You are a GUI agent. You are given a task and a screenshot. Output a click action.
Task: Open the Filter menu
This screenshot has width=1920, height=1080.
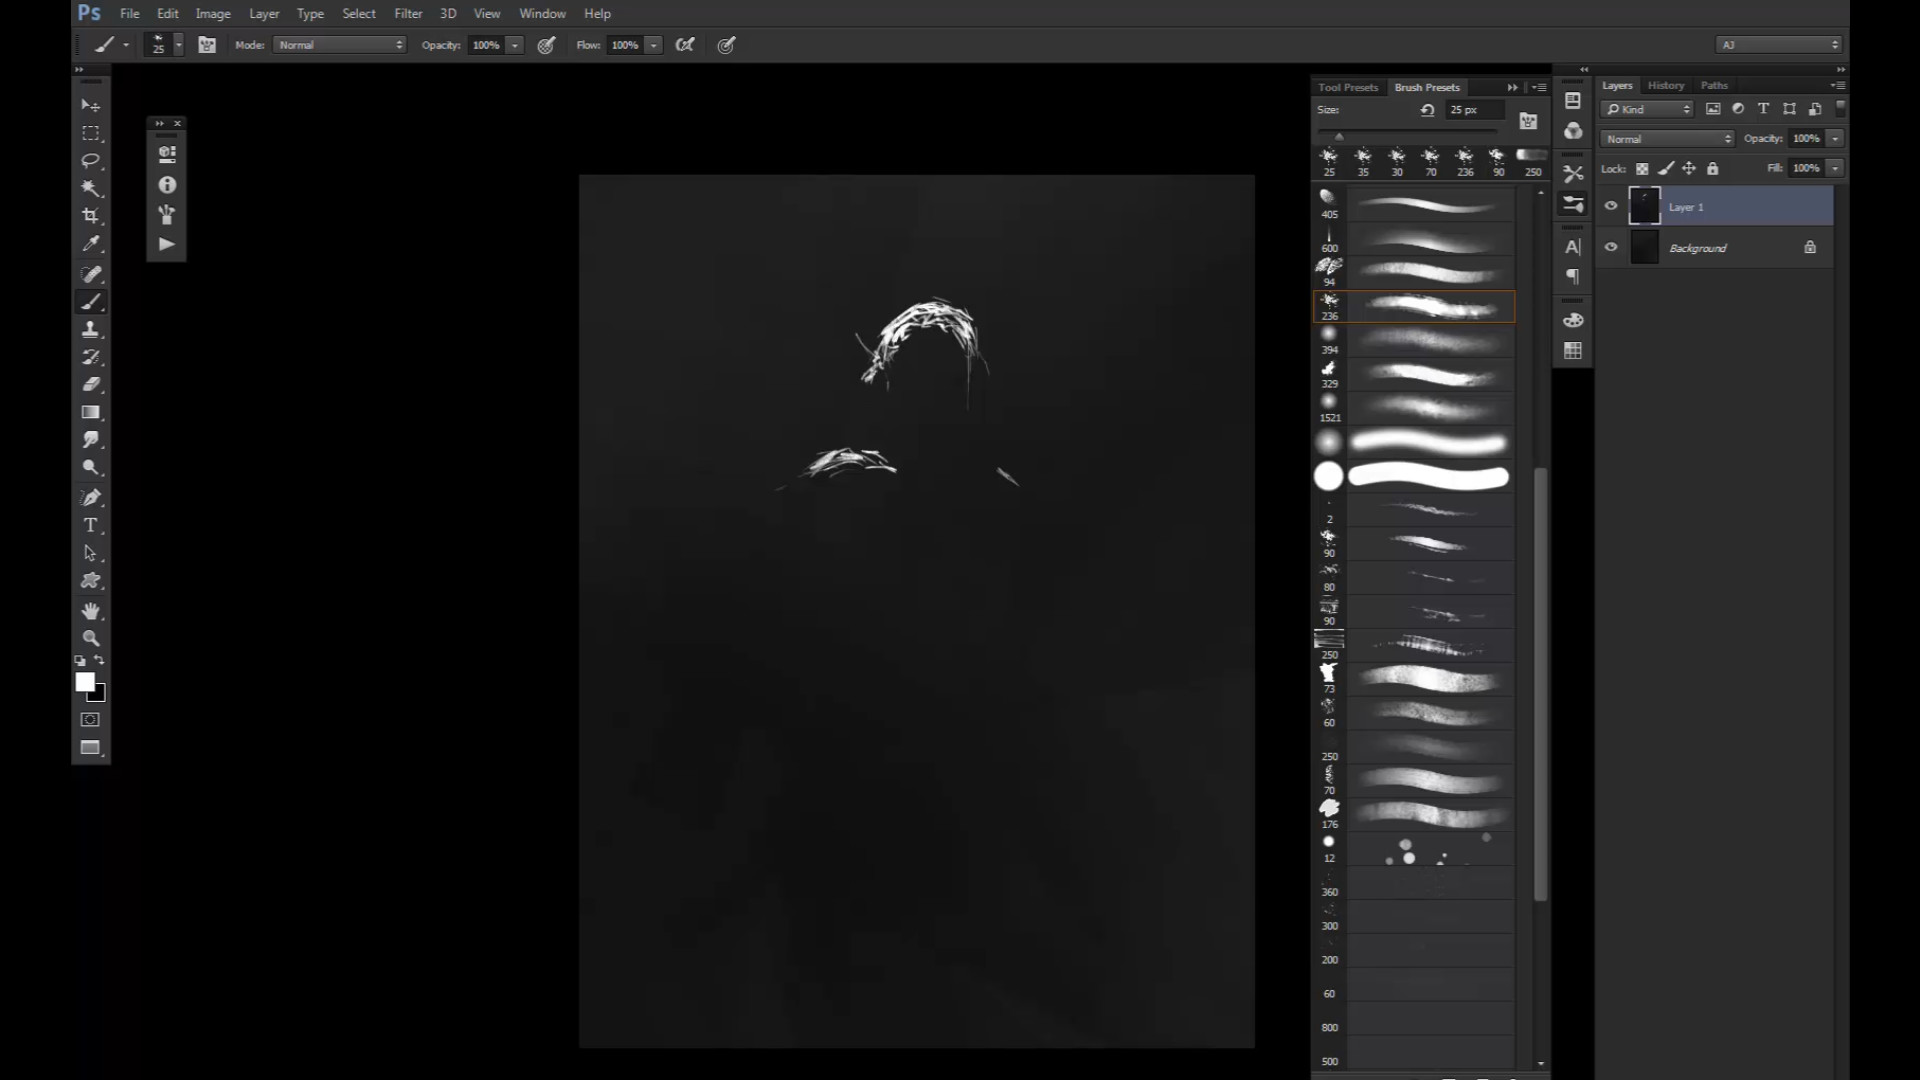point(408,13)
